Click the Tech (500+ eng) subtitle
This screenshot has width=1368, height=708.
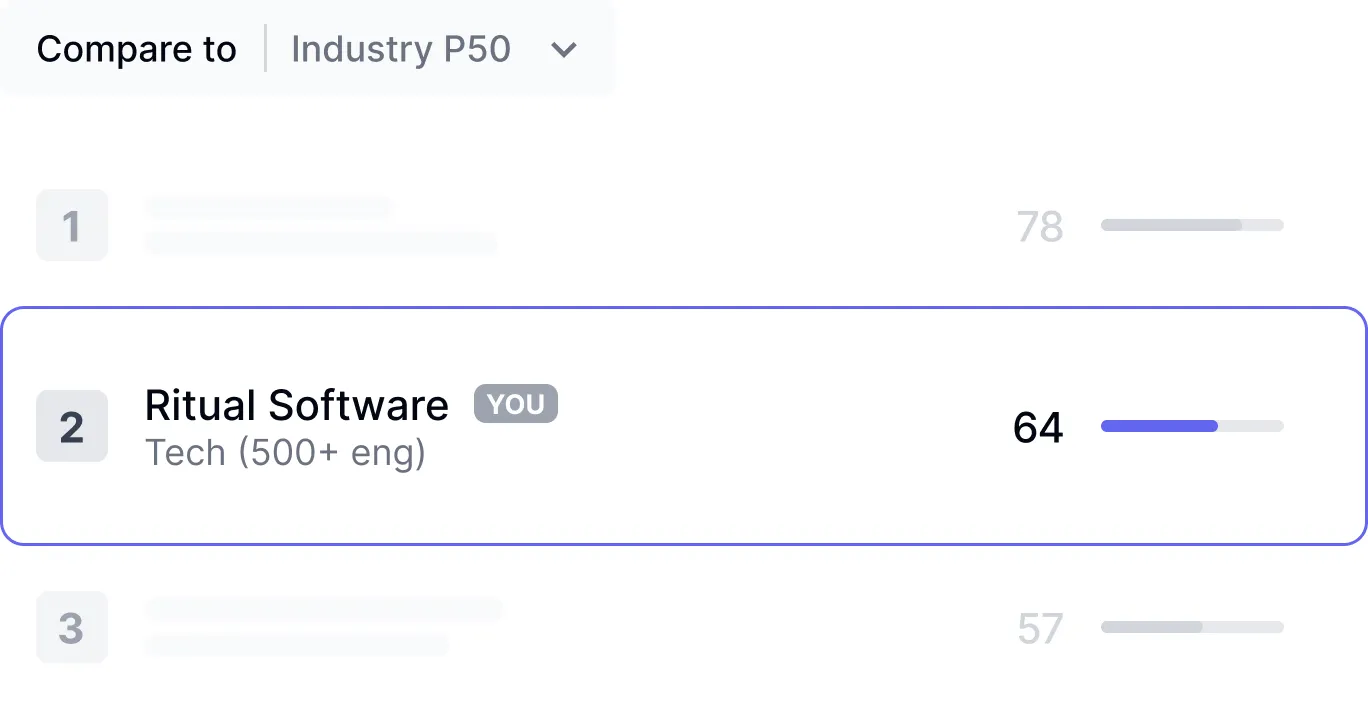[286, 453]
